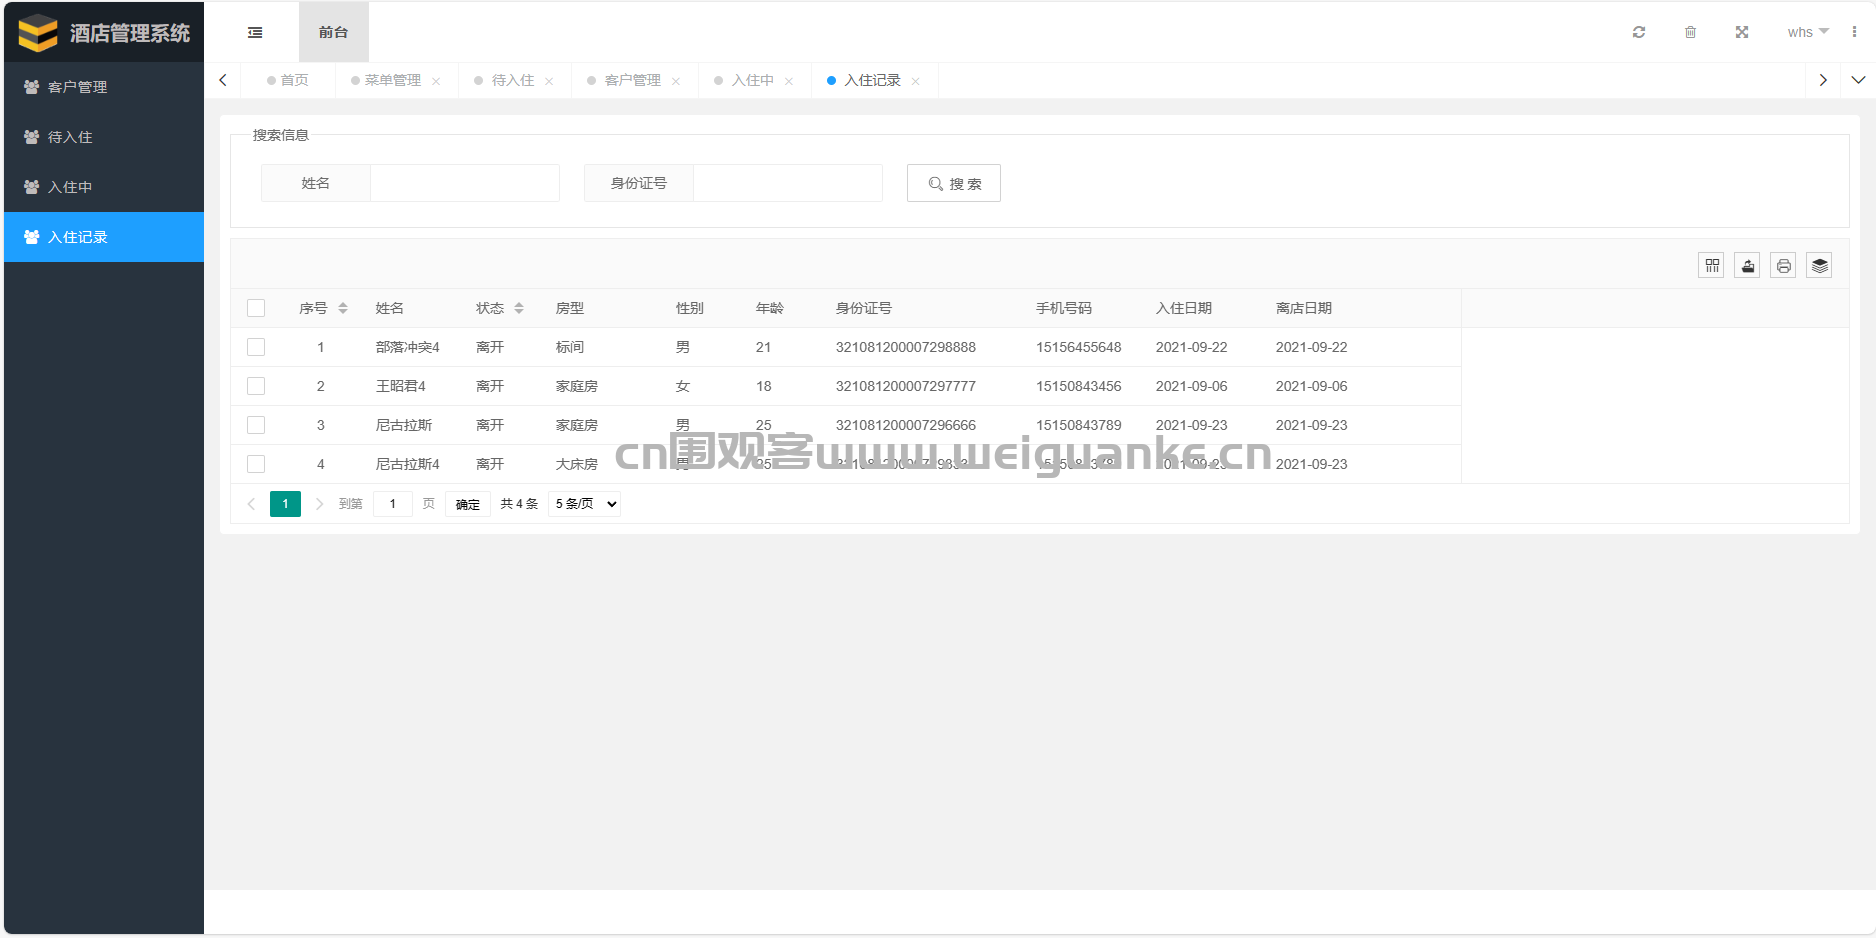Click the layers icon in table toolbar
Image resolution: width=1876 pixels, height=938 pixels.
pos(1820,265)
